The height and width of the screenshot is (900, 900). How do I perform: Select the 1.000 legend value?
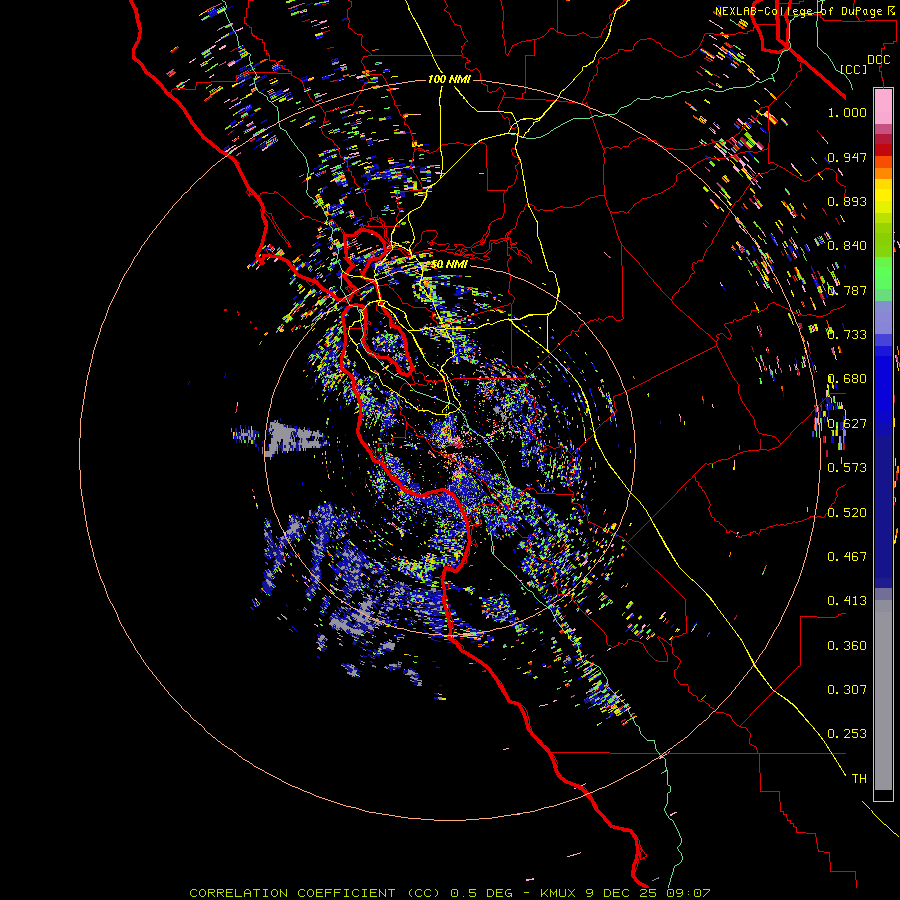click(847, 112)
